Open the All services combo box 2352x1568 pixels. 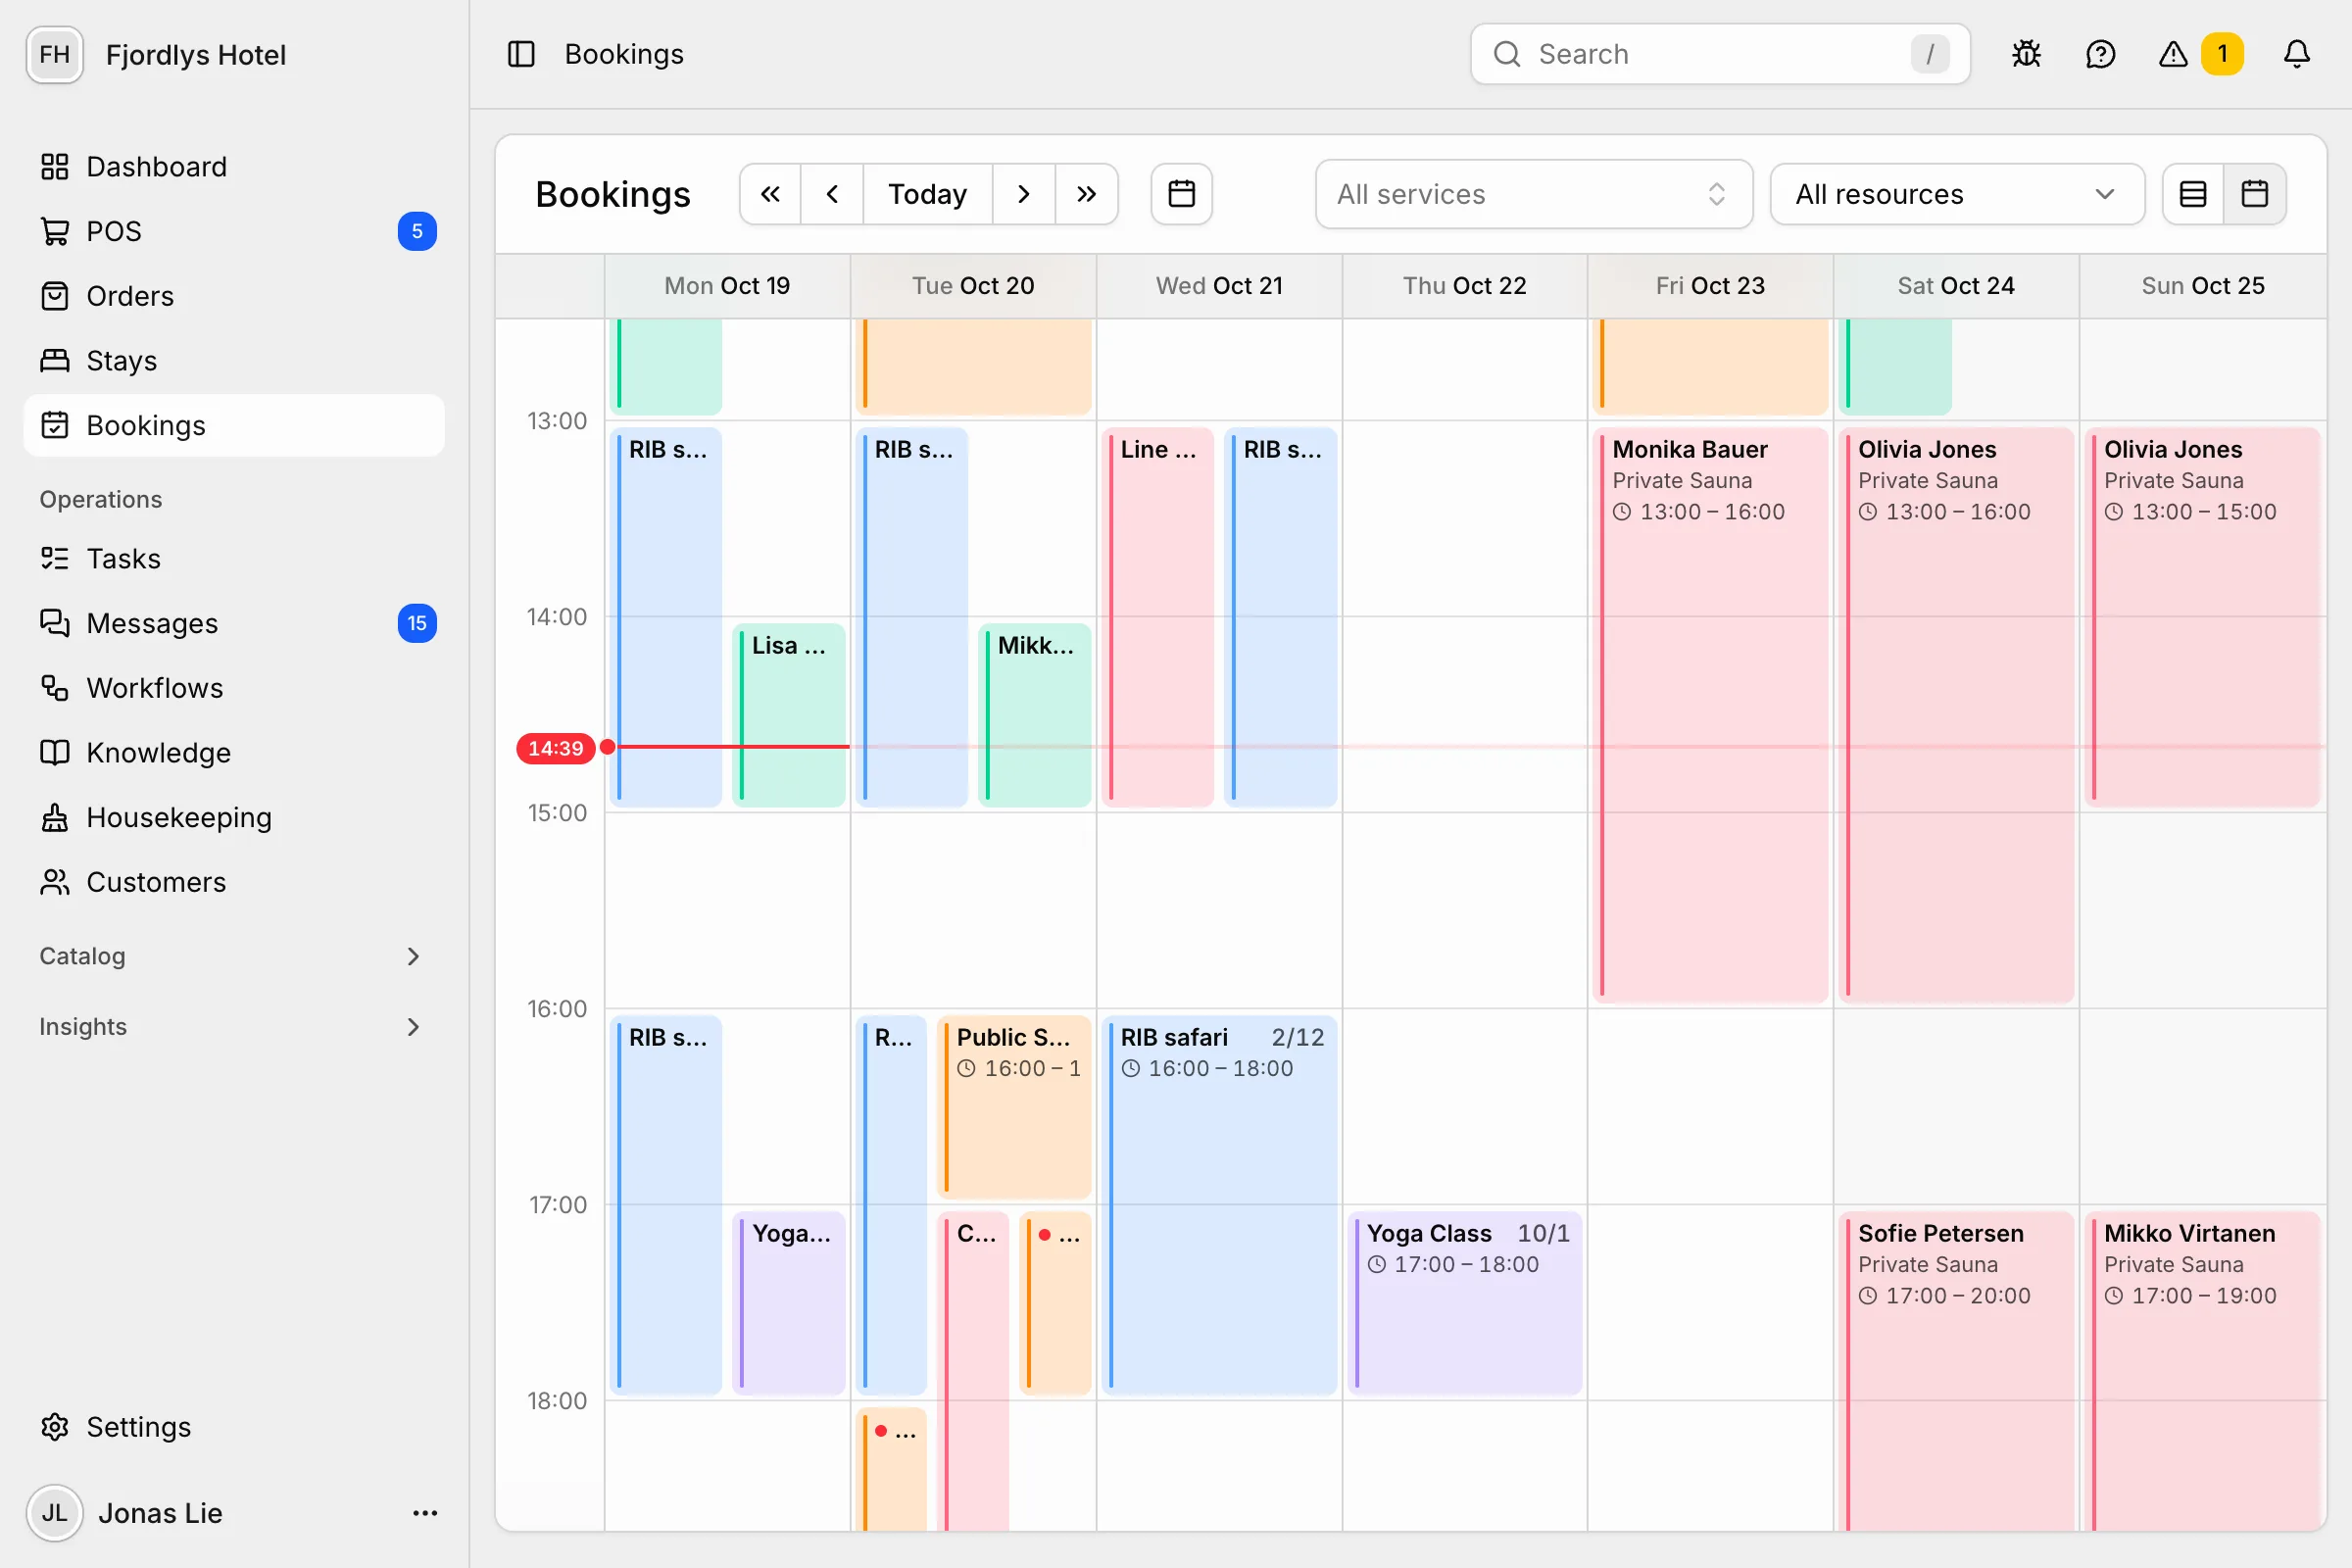point(1534,194)
